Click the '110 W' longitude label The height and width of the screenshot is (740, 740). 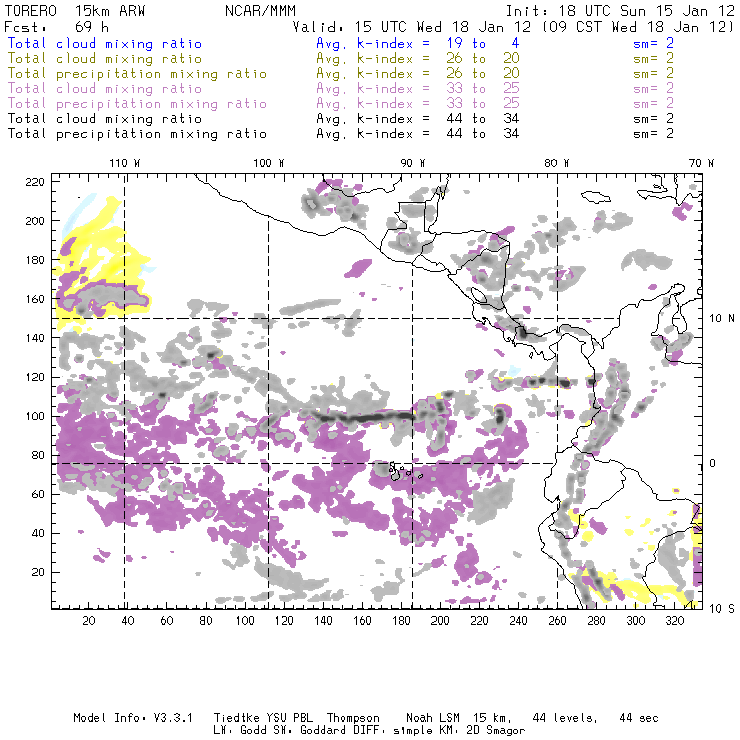point(125,163)
